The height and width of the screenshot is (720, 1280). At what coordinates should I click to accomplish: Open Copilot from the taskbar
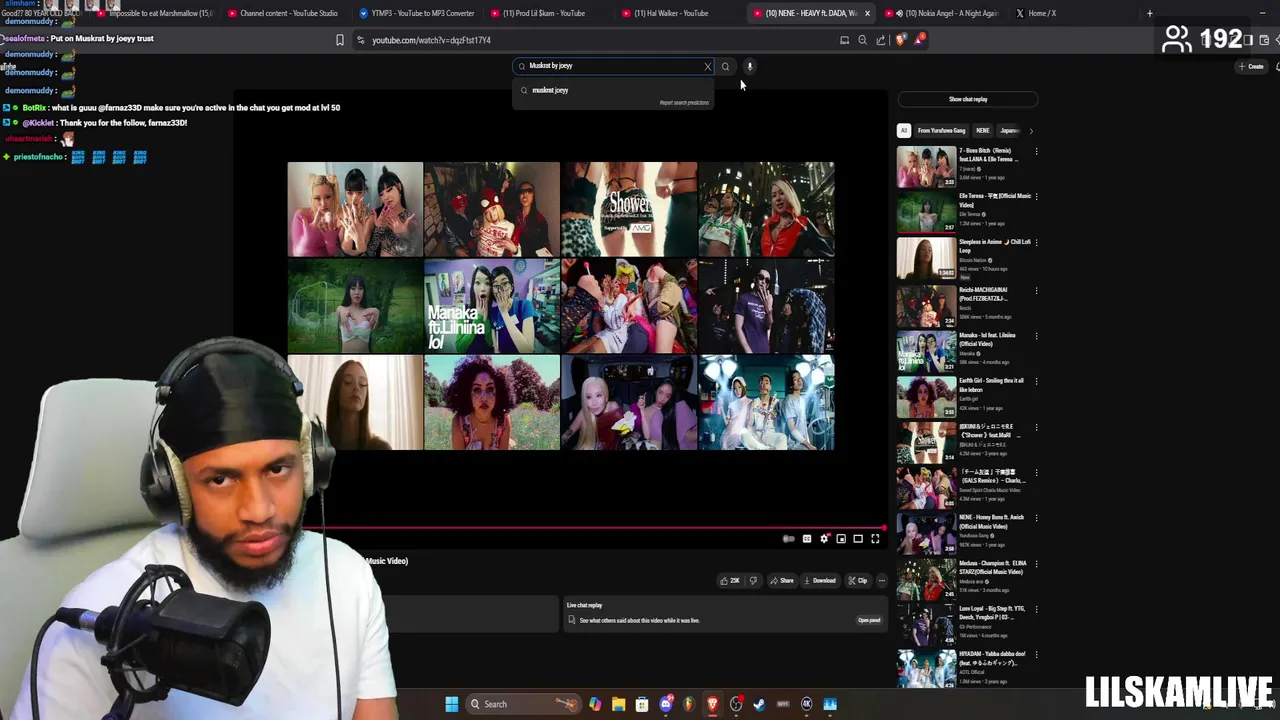[595, 704]
